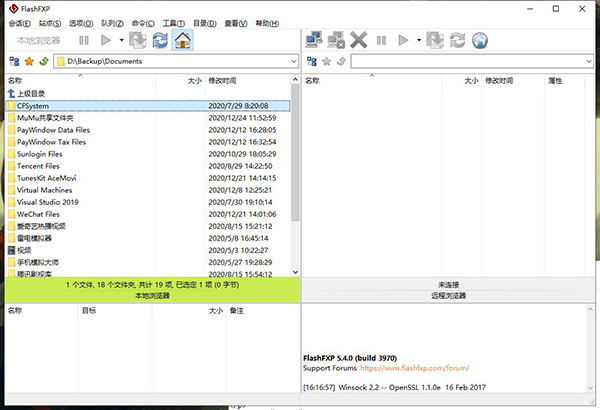This screenshot has width=600, height=410.
Task: Click the local transfer queue icon
Action: 137,40
